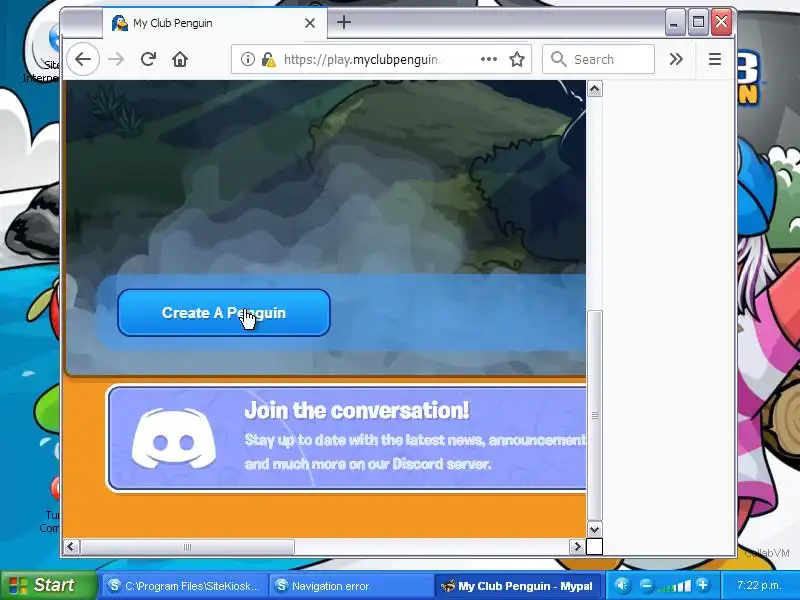
Task: Open the hamburger application menu
Action: click(715, 59)
